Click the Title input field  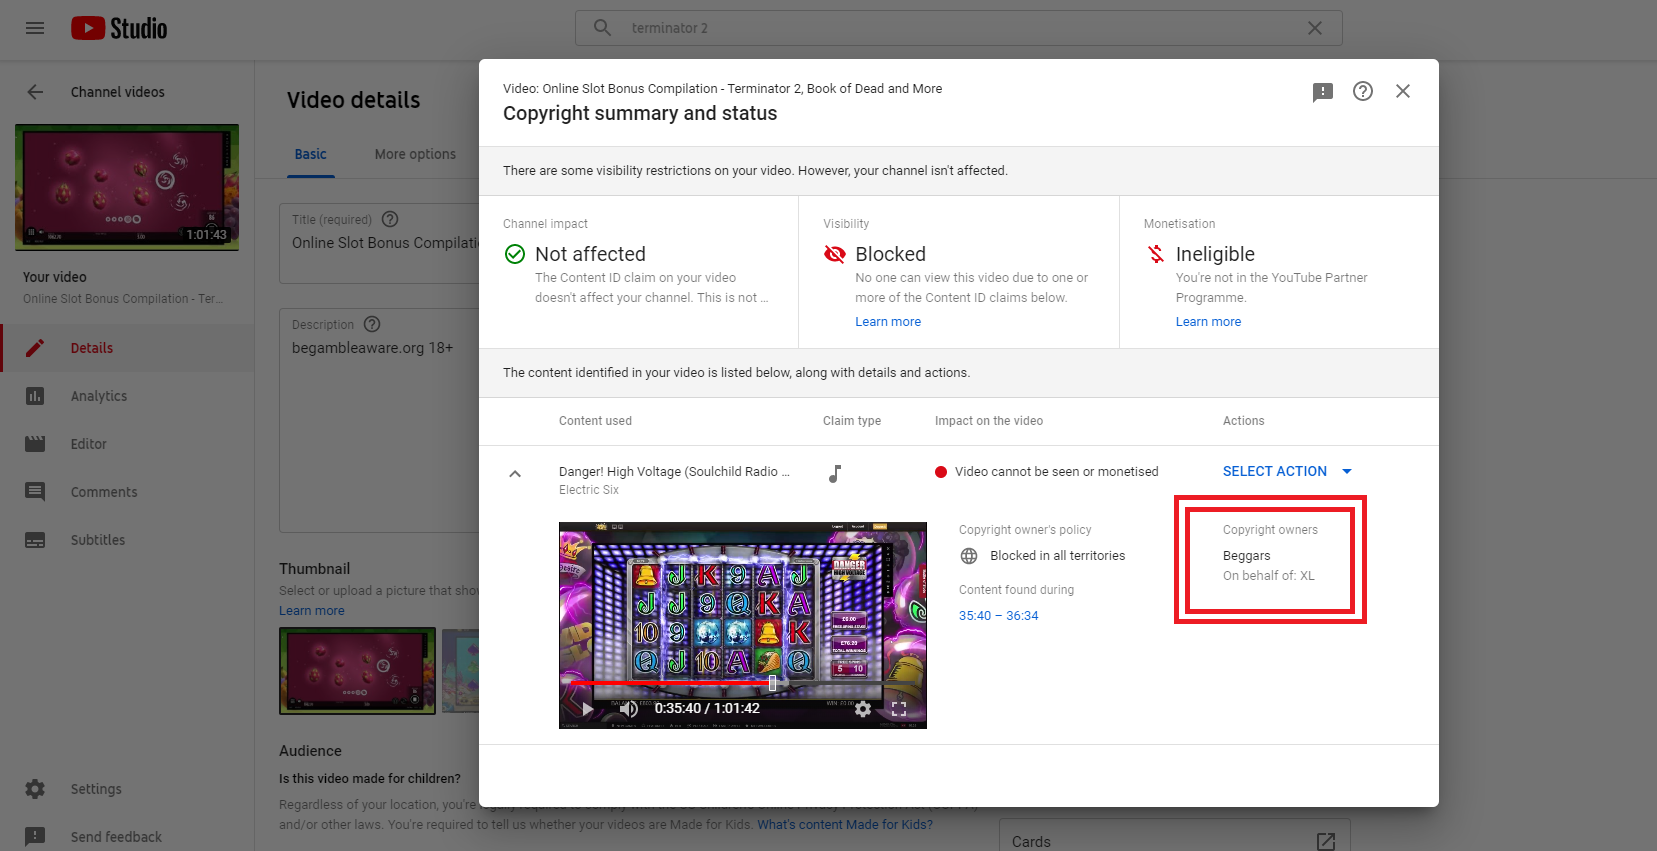click(379, 243)
